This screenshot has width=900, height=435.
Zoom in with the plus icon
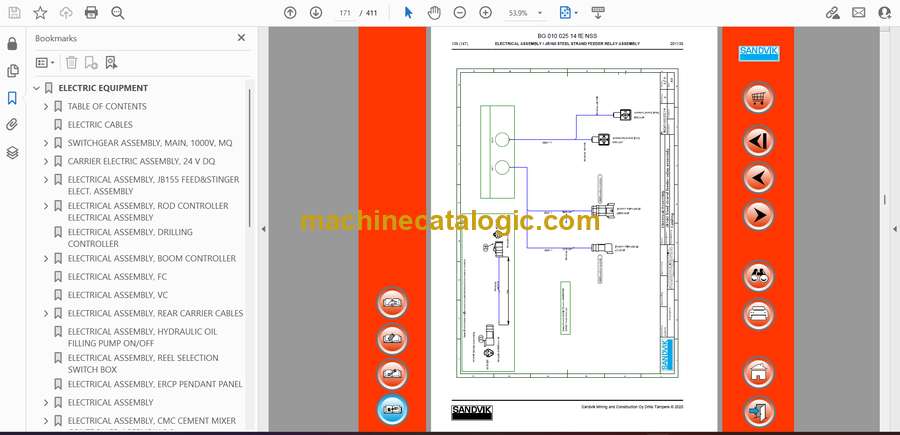point(486,13)
